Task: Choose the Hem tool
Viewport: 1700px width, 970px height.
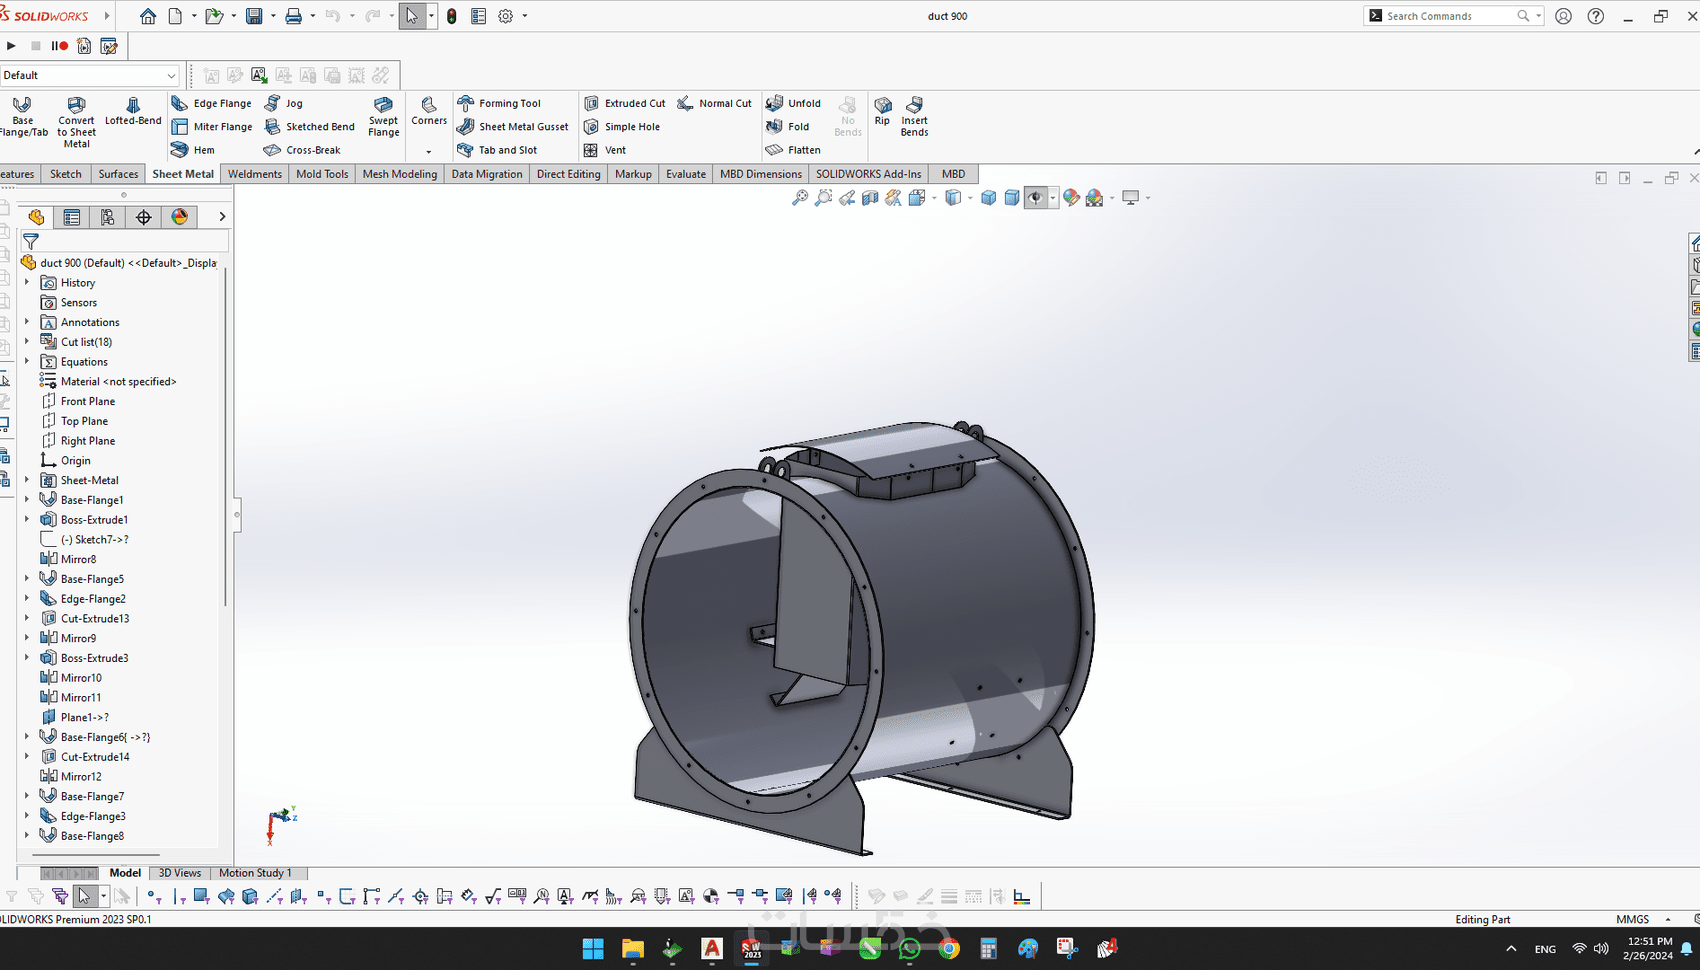Action: pyautogui.click(x=193, y=150)
